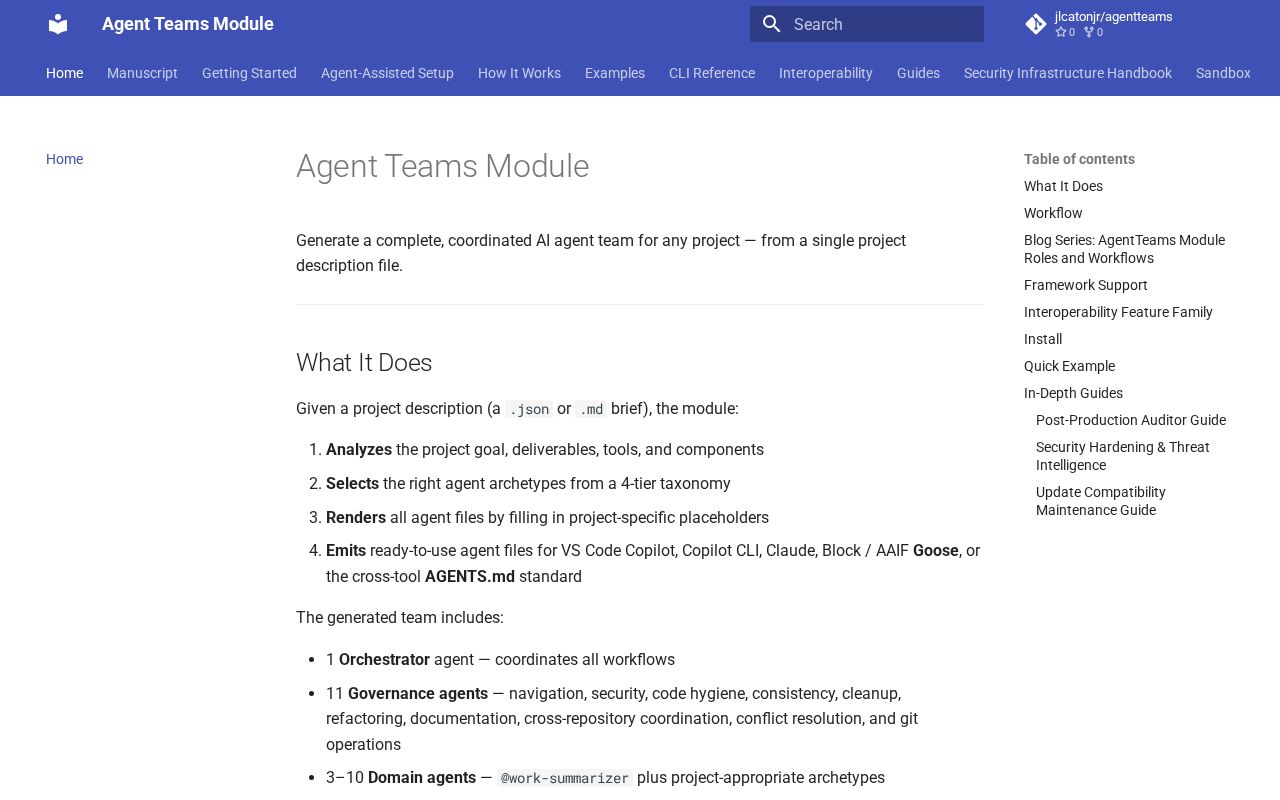This screenshot has height=800, width=1280.
Task: Switch to the Sandbox tab
Action: pyautogui.click(x=1223, y=73)
